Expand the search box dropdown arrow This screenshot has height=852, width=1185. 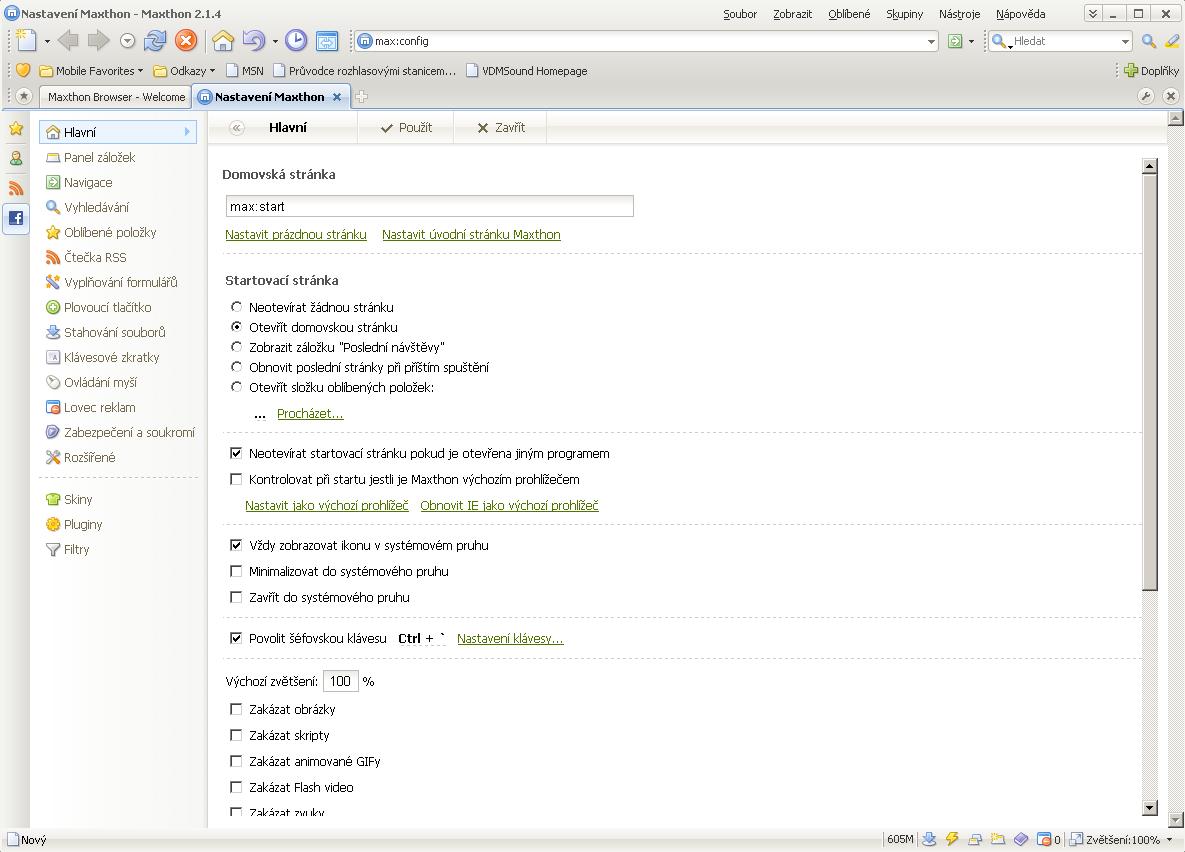pos(1125,42)
